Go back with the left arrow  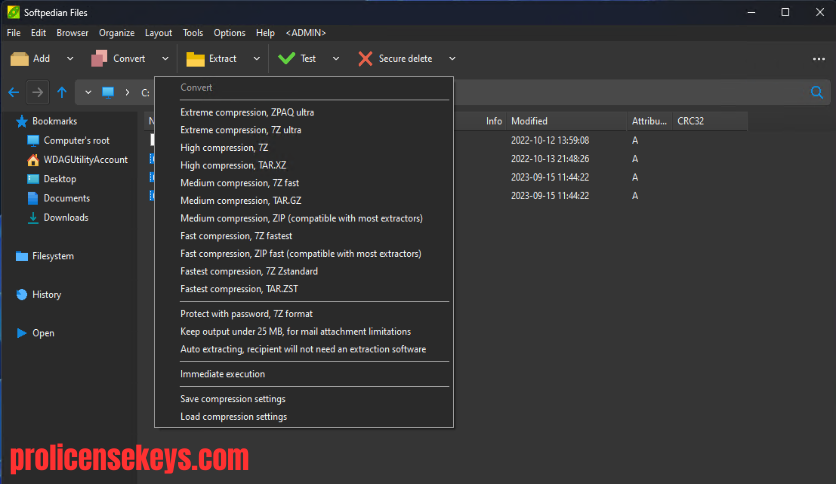pos(14,93)
